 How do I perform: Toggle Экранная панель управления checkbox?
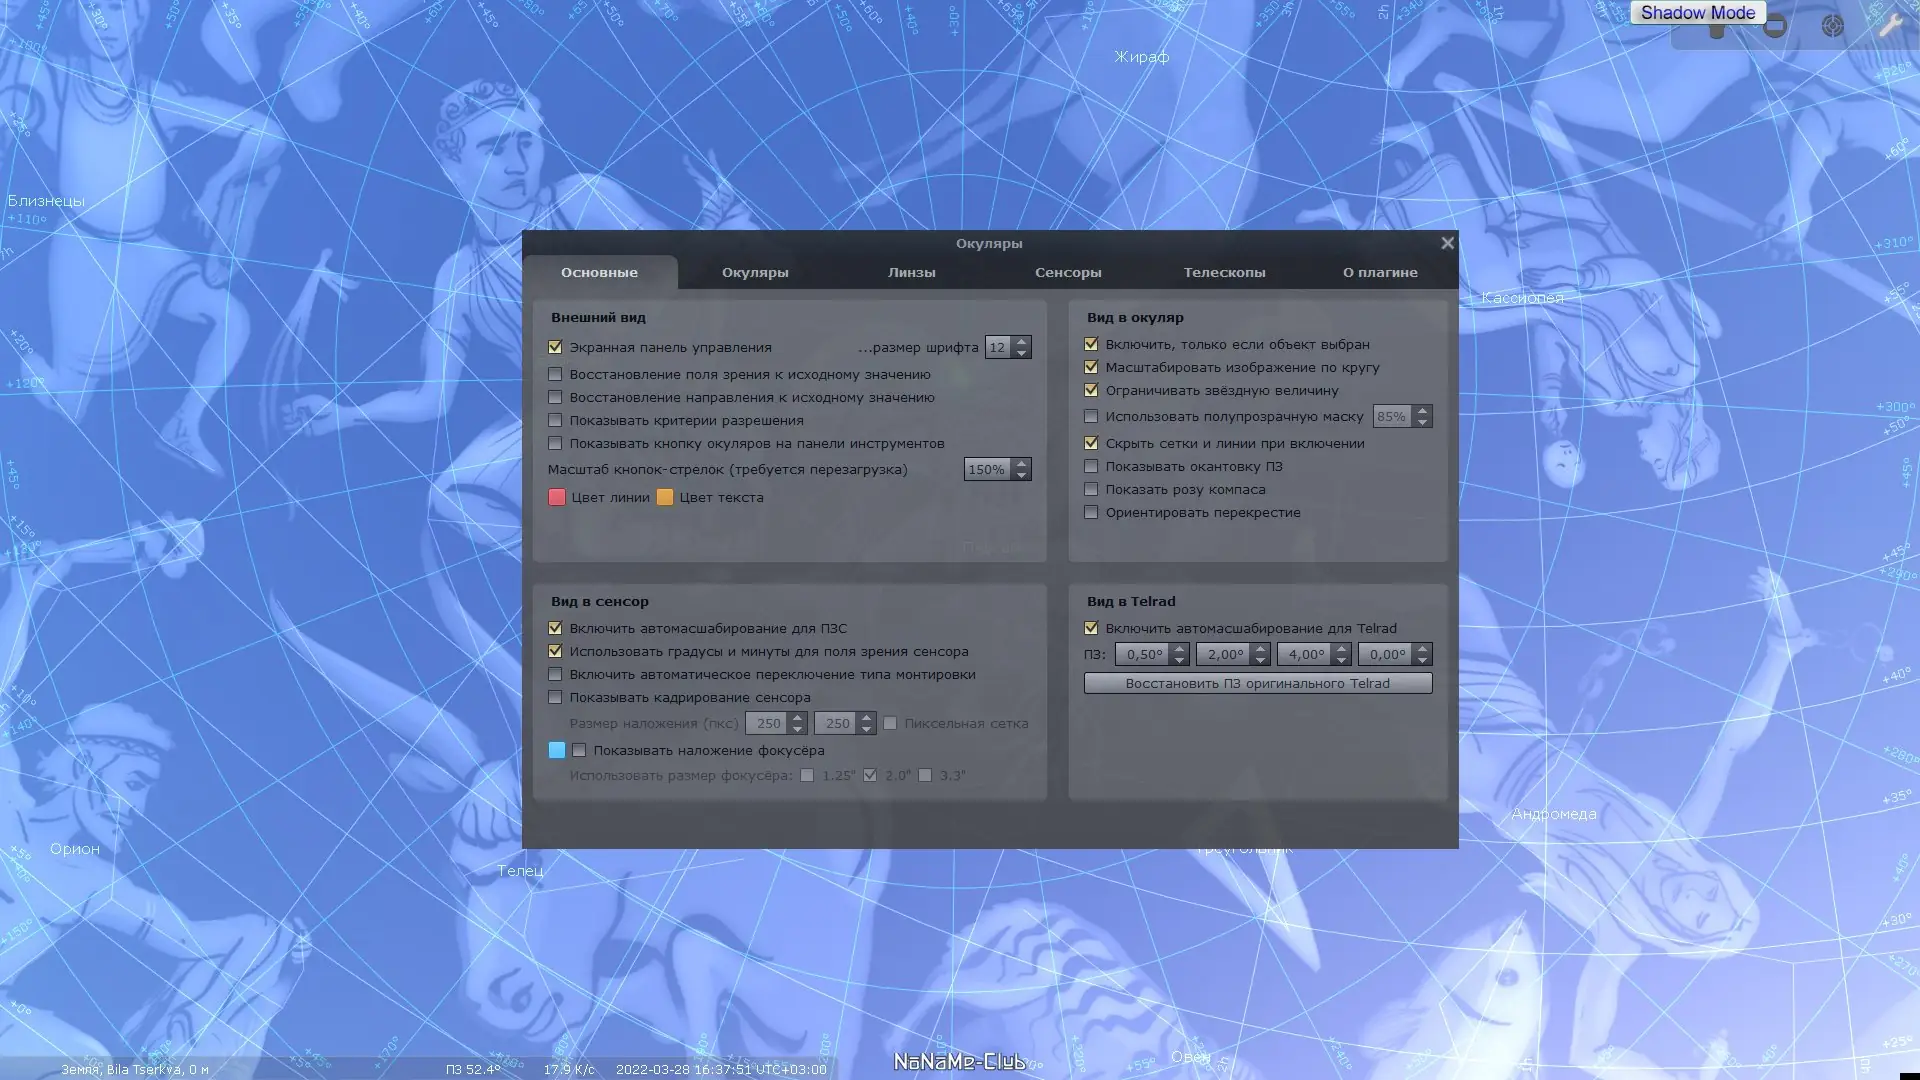point(555,347)
